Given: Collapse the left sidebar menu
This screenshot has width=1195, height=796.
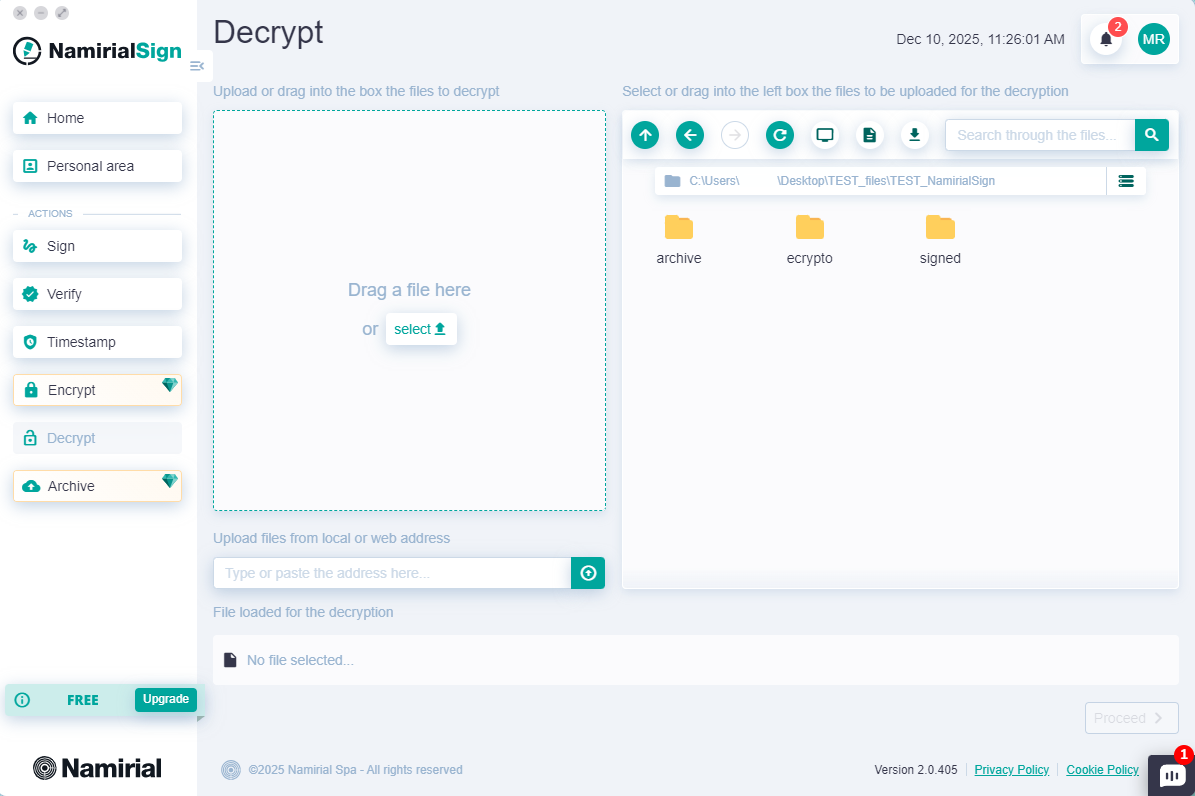Looking at the screenshot, I should point(197,66).
